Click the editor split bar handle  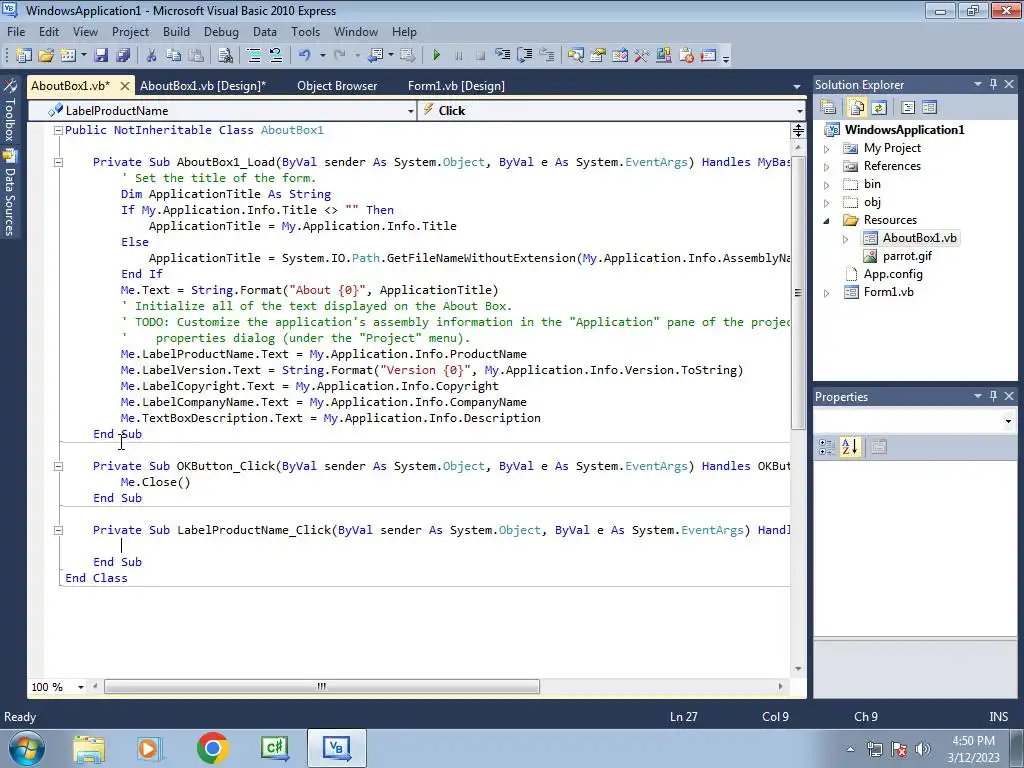click(x=798, y=131)
